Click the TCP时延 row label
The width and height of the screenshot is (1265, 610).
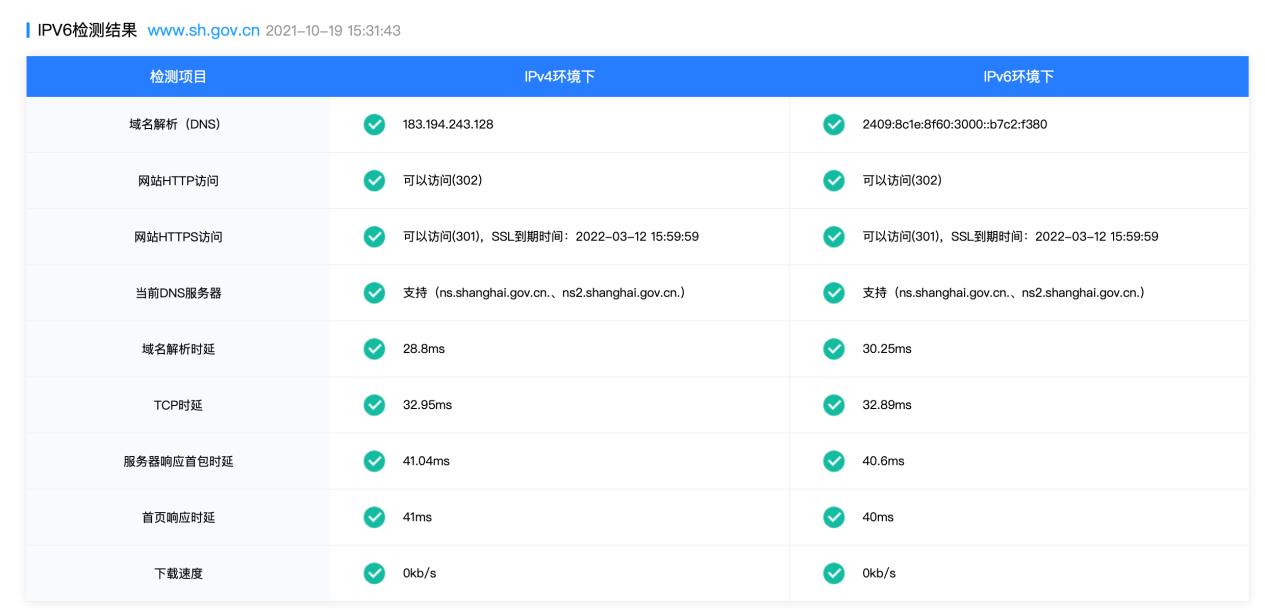coord(178,405)
